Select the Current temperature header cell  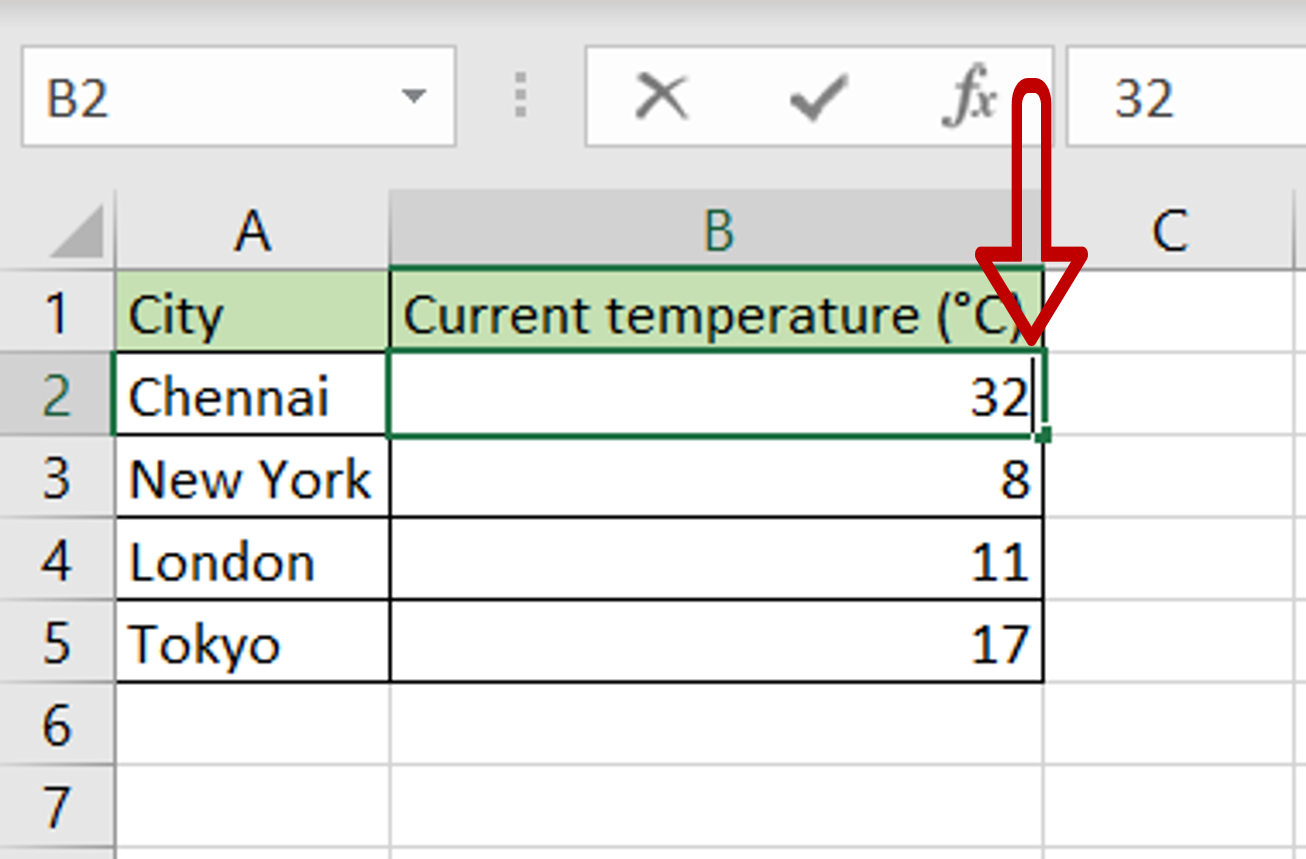click(x=715, y=314)
